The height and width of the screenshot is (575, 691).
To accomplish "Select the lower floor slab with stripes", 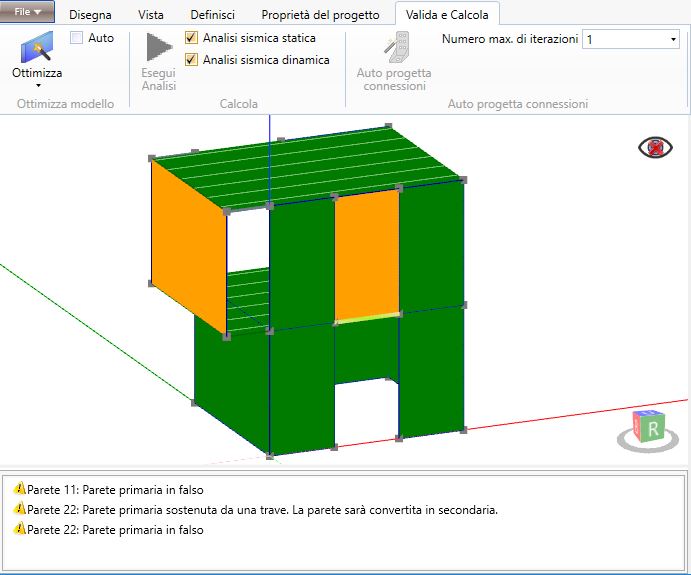I will coord(248,300).
